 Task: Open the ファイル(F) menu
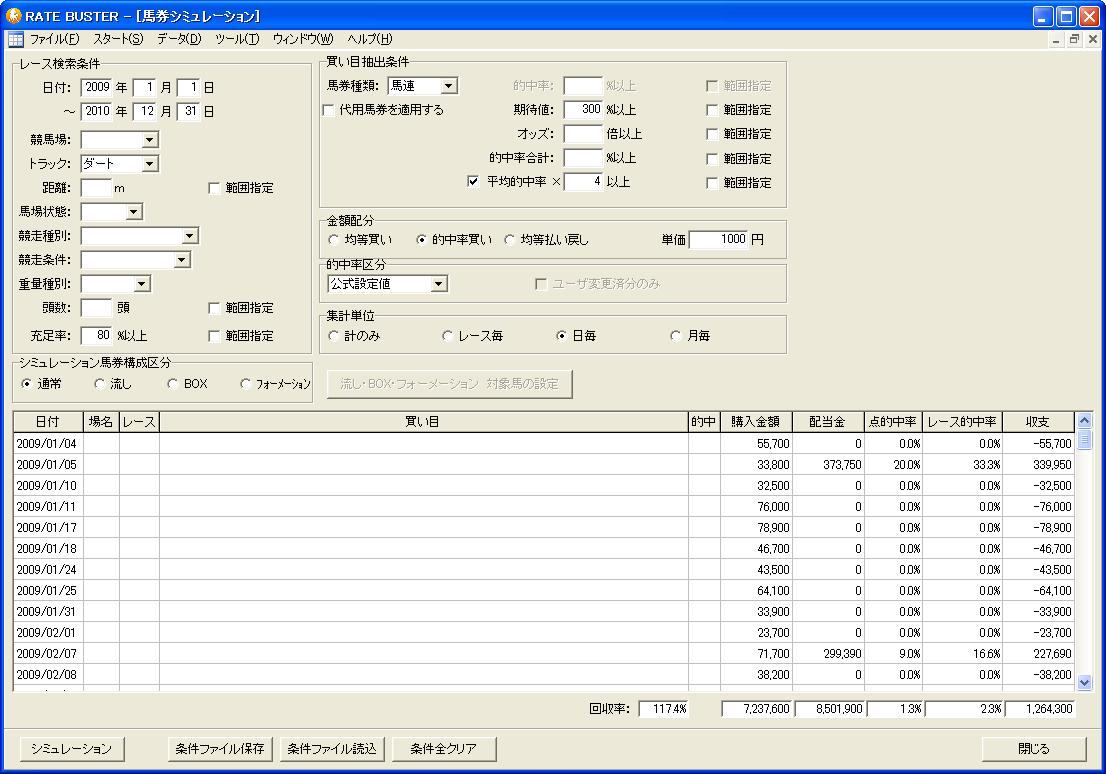click(54, 39)
